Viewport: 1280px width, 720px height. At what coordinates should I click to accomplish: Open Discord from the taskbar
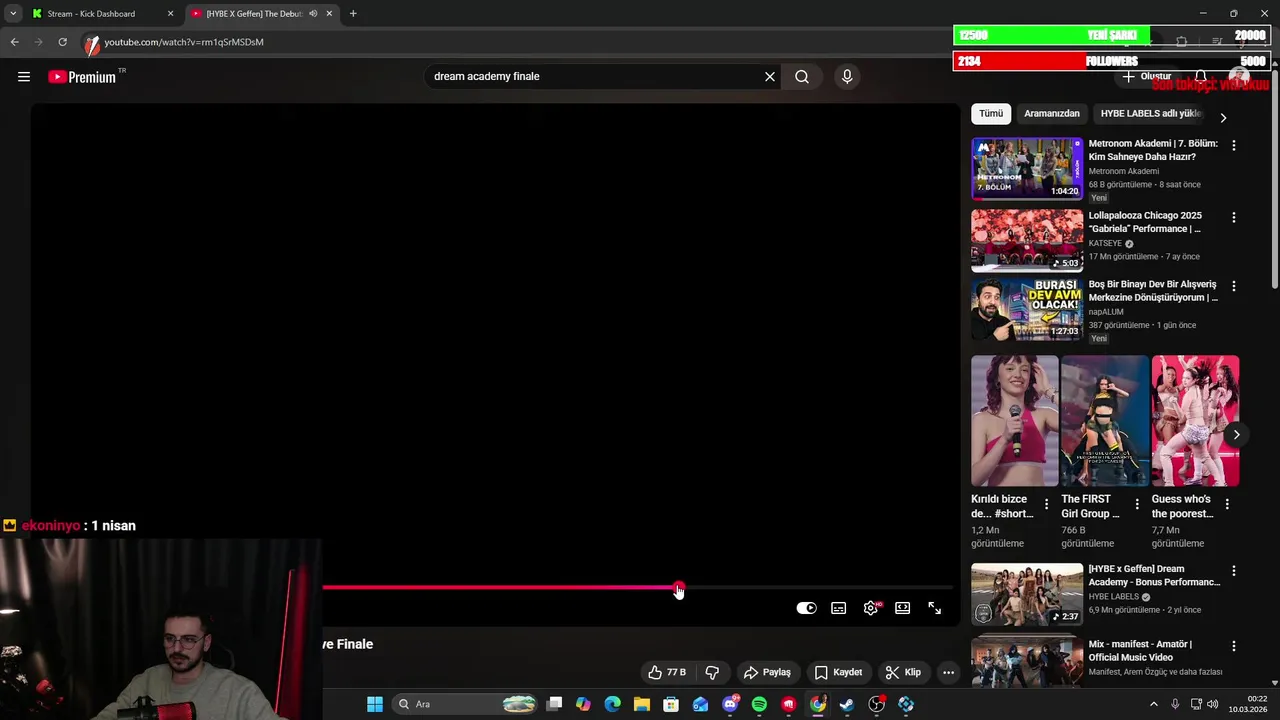(x=730, y=704)
